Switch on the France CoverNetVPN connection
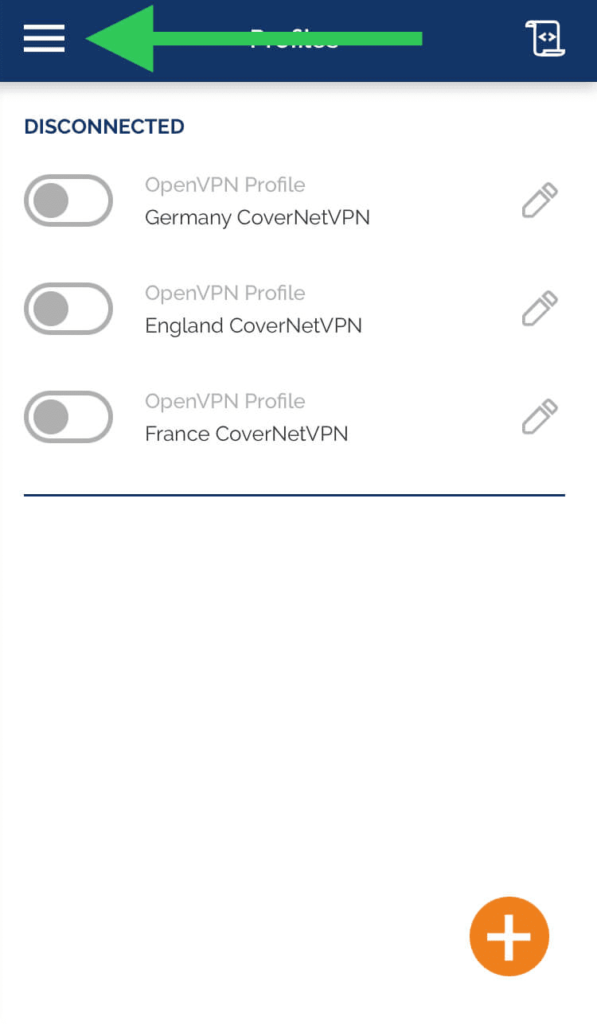Viewport: 597px width, 1024px height. [x=69, y=417]
